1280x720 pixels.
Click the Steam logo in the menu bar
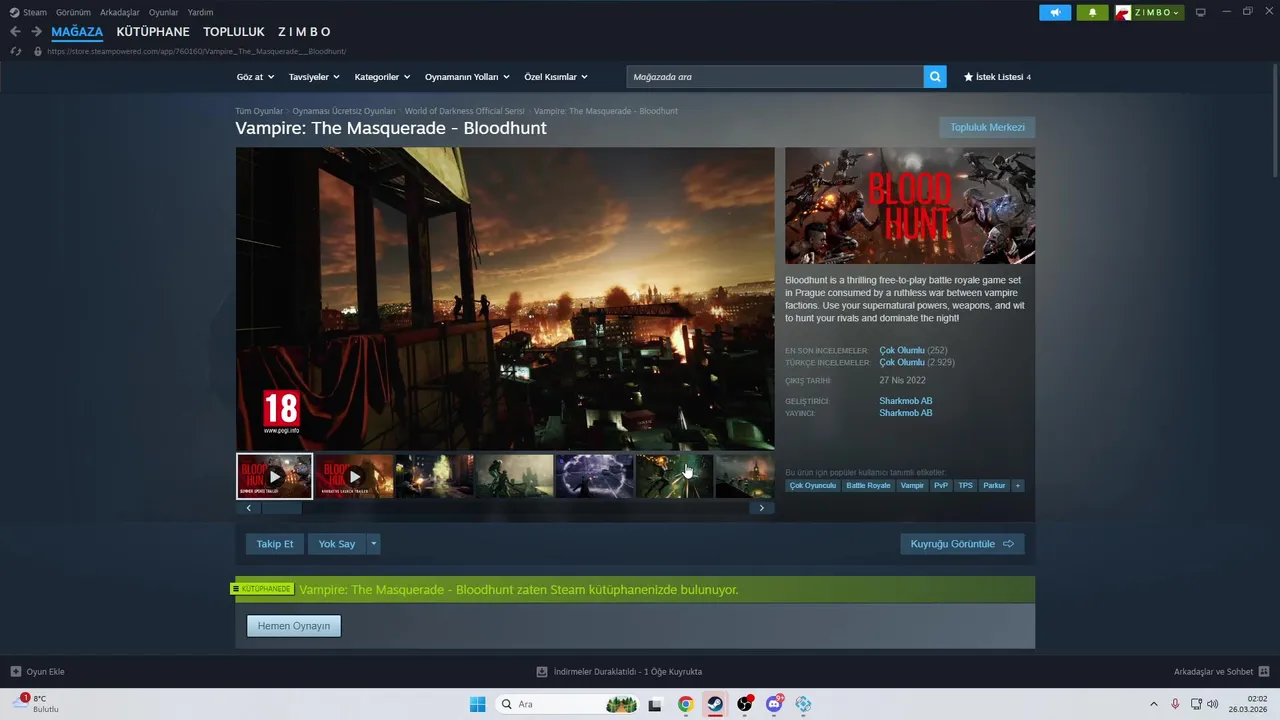14,12
